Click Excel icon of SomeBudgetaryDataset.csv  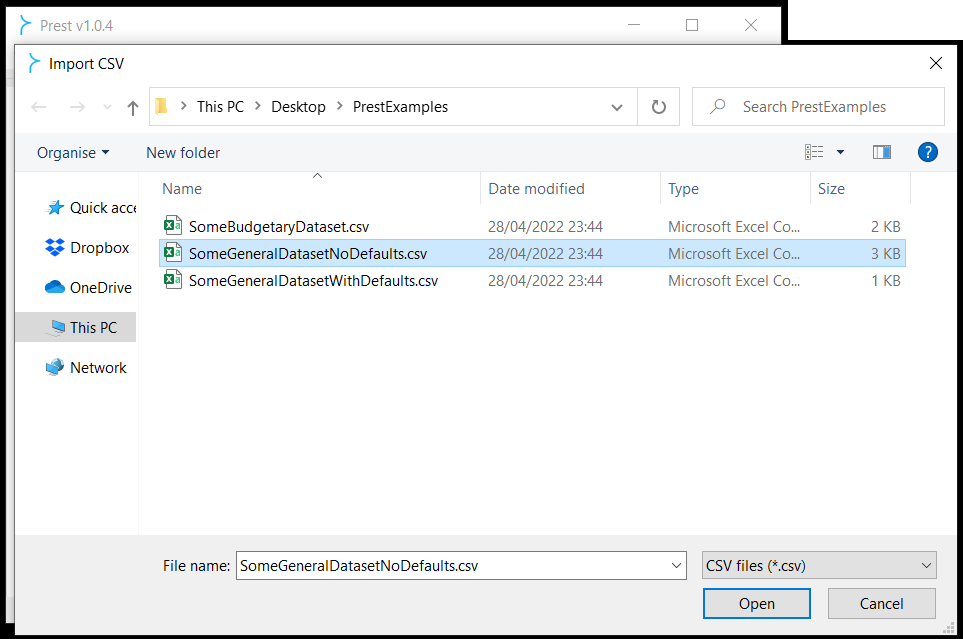click(173, 225)
